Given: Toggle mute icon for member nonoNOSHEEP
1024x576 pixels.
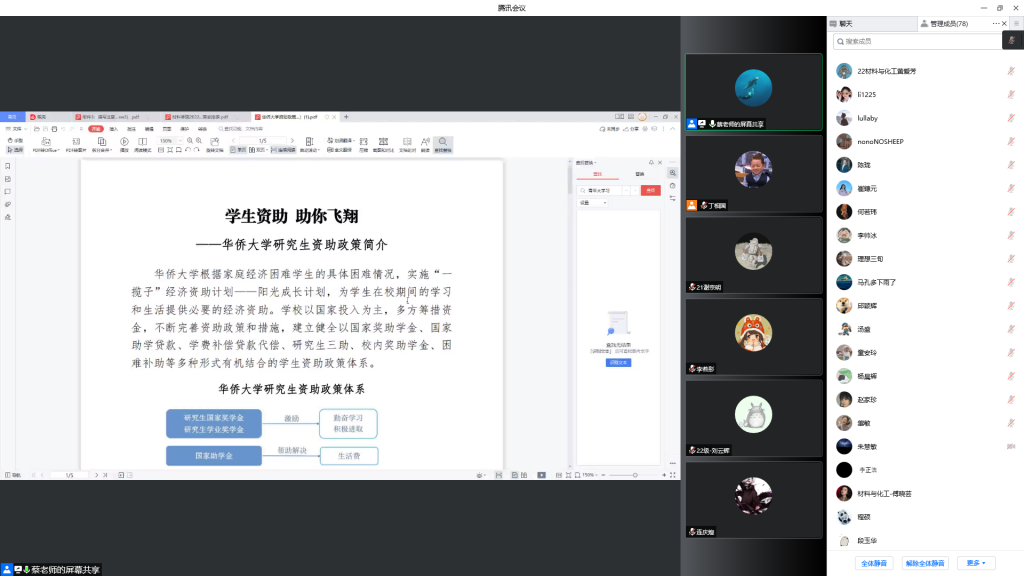Looking at the screenshot, I should click(1011, 141).
